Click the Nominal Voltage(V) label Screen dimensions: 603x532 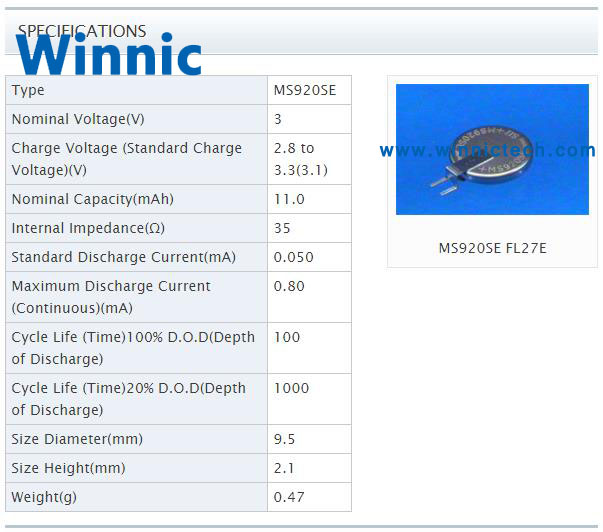click(x=78, y=119)
